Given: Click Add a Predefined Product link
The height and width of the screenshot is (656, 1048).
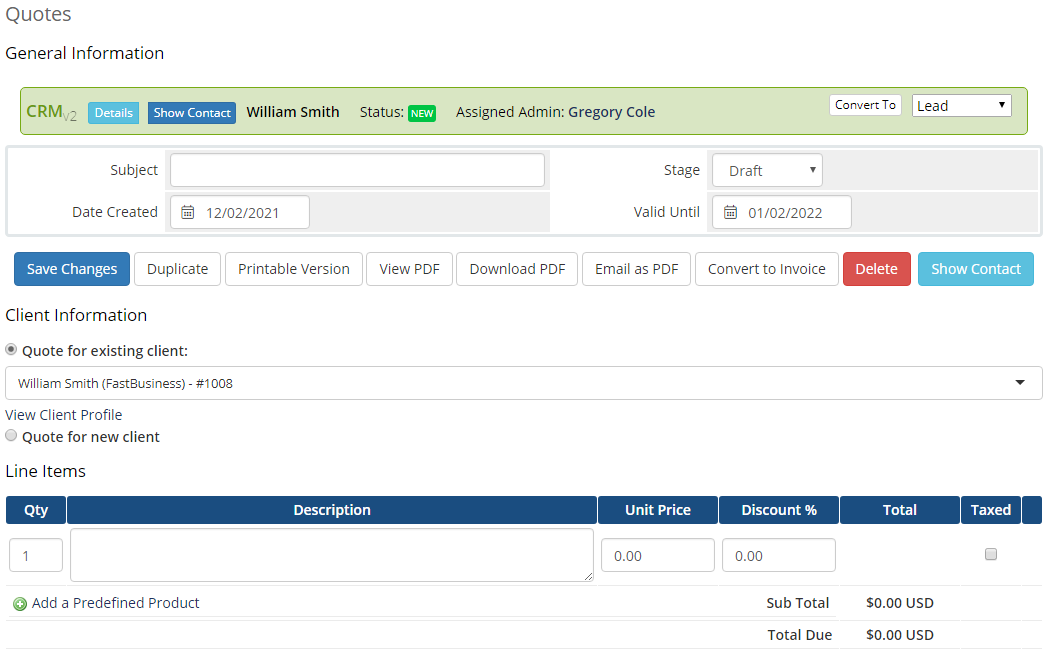Looking at the screenshot, I should tap(116, 603).
